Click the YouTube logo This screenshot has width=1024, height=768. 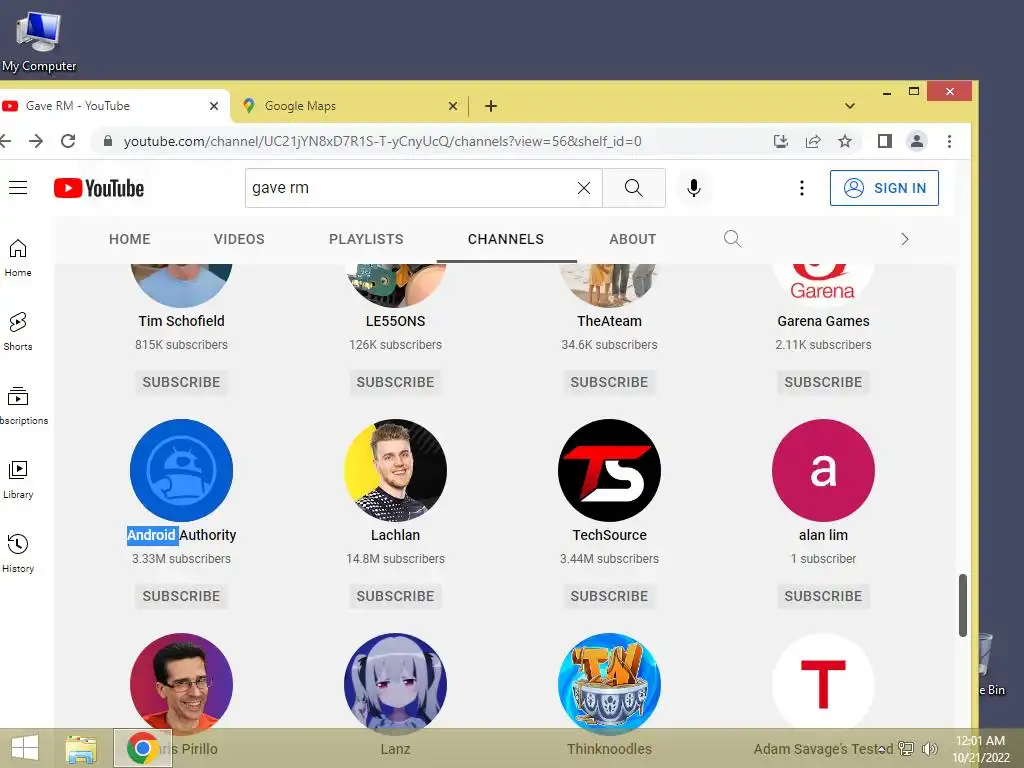99,188
